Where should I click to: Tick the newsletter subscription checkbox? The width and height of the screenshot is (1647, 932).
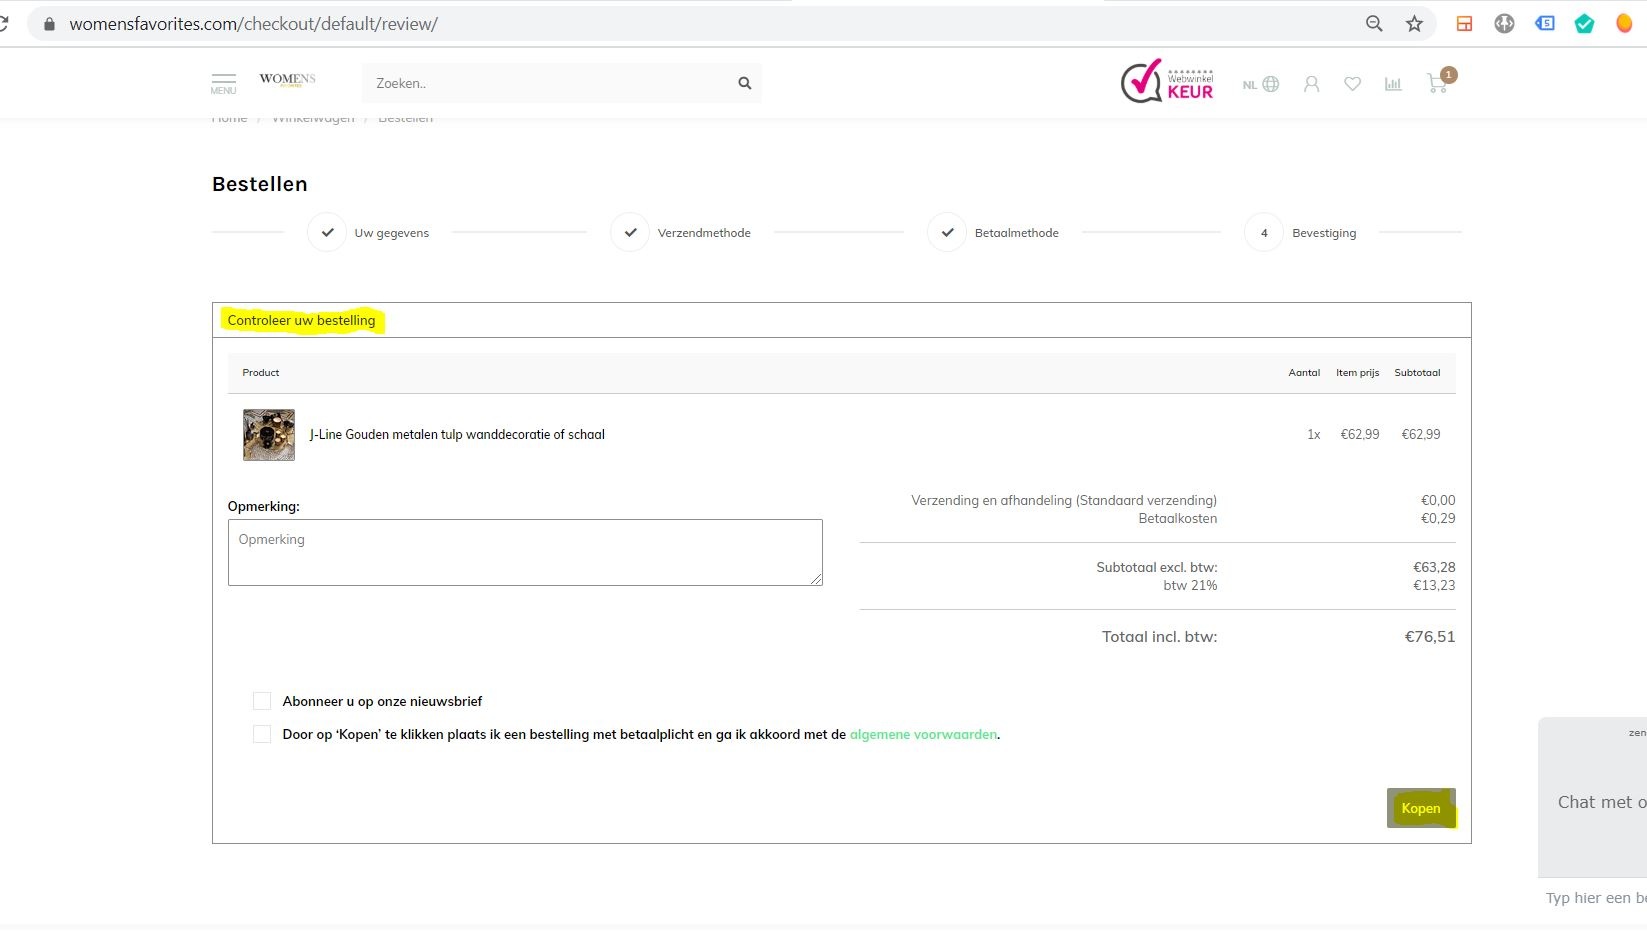click(x=262, y=701)
